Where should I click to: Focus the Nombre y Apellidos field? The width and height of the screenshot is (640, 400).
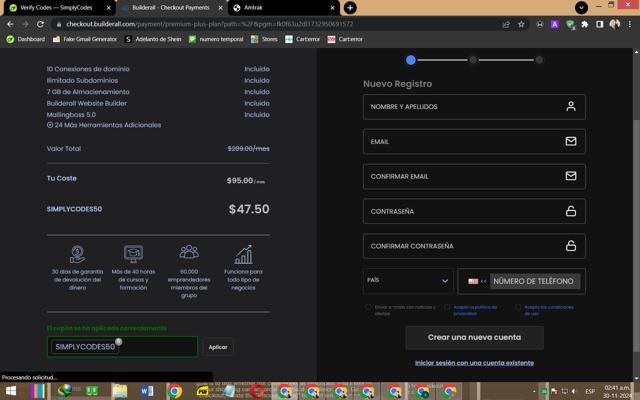pos(474,107)
